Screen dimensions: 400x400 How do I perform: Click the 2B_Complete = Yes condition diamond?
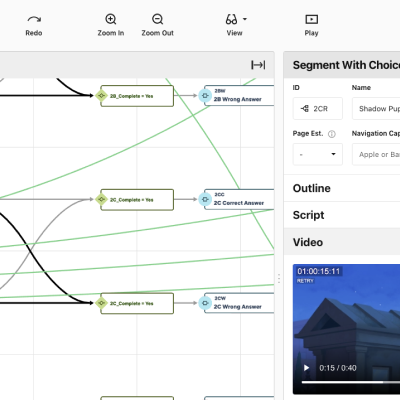pos(101,96)
